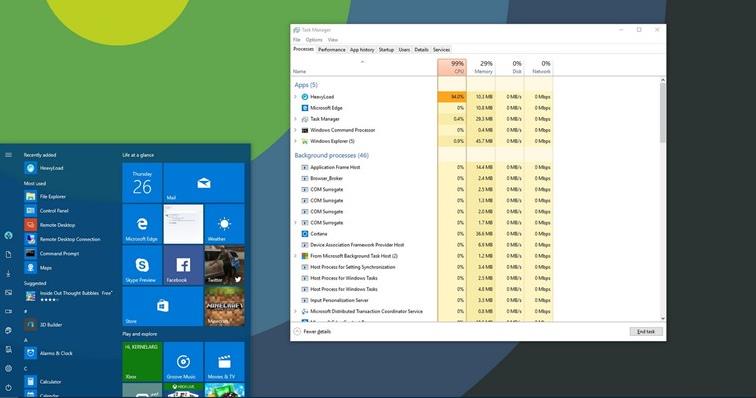Viewport: 756px width, 398px height.
Task: Open the Store tile
Action: click(163, 306)
